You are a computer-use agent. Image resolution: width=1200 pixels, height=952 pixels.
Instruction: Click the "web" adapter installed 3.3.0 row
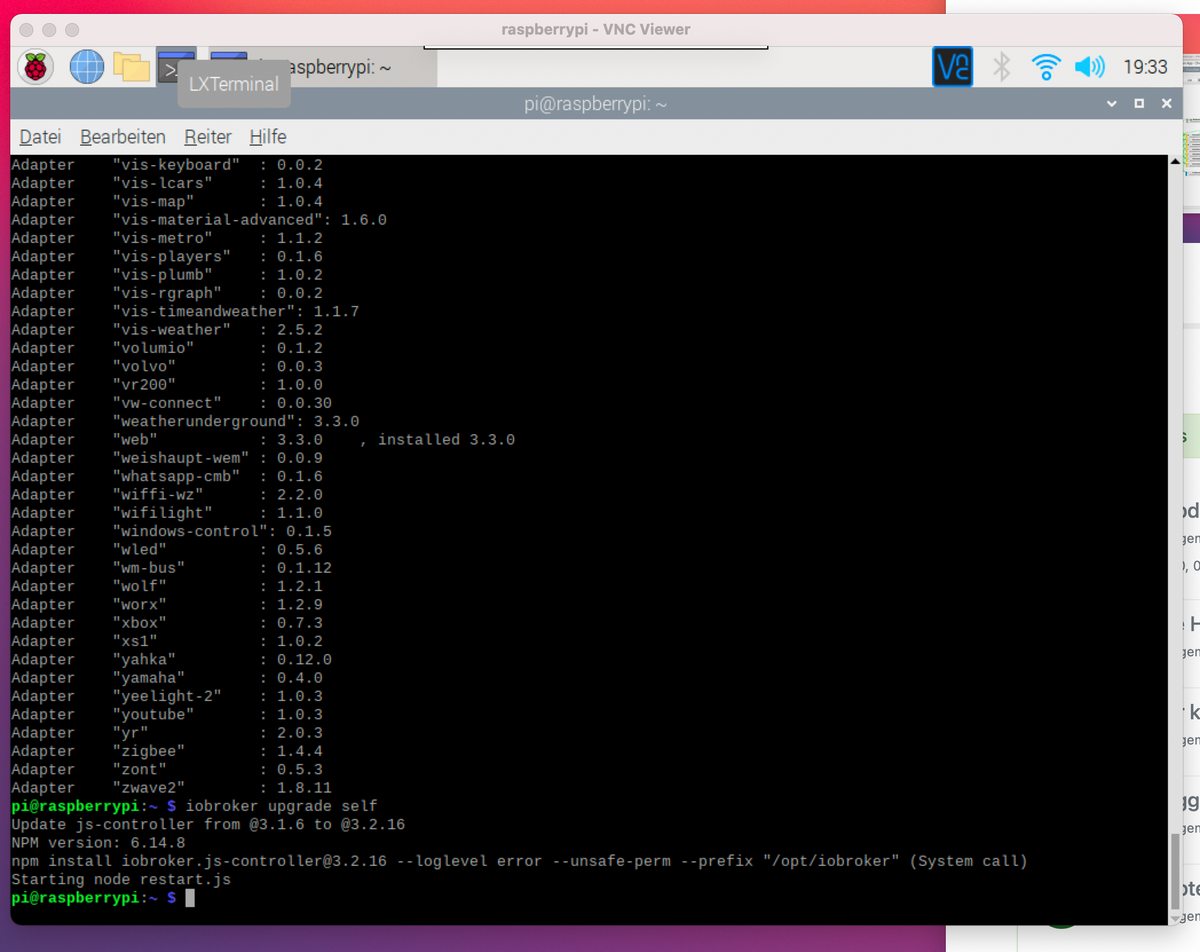point(263,440)
